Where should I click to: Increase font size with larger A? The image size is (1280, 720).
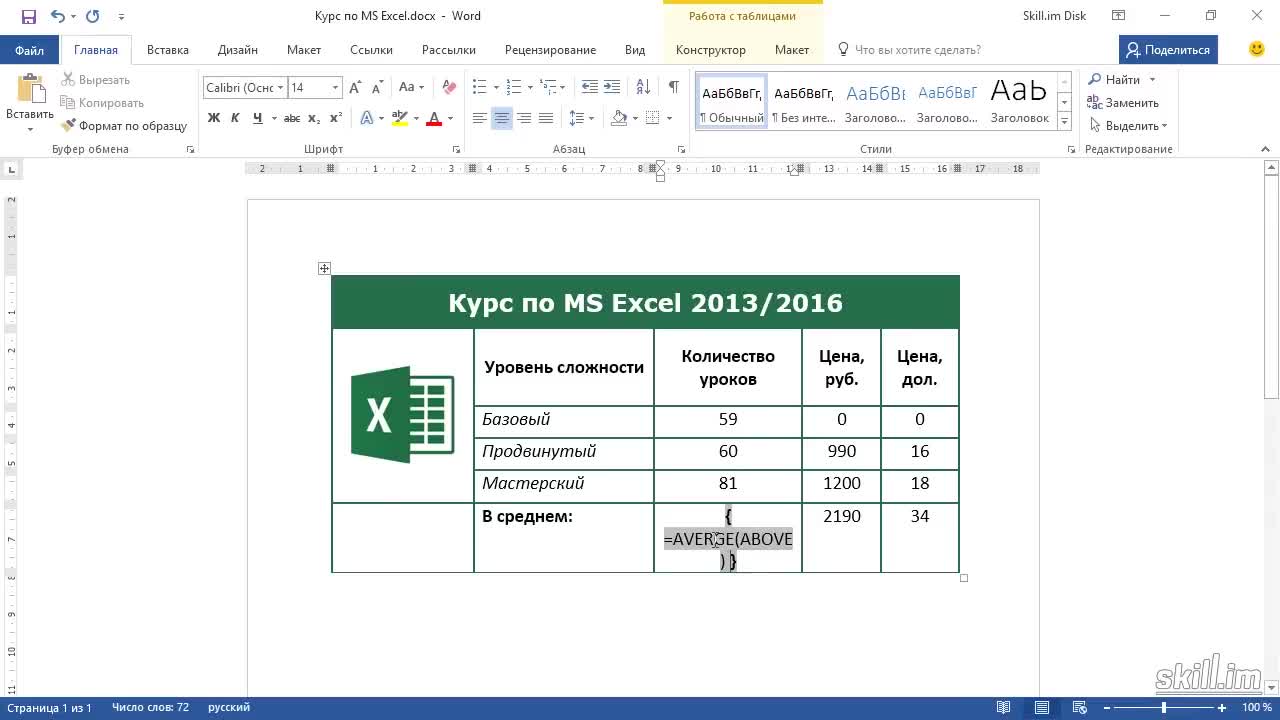[x=357, y=88]
